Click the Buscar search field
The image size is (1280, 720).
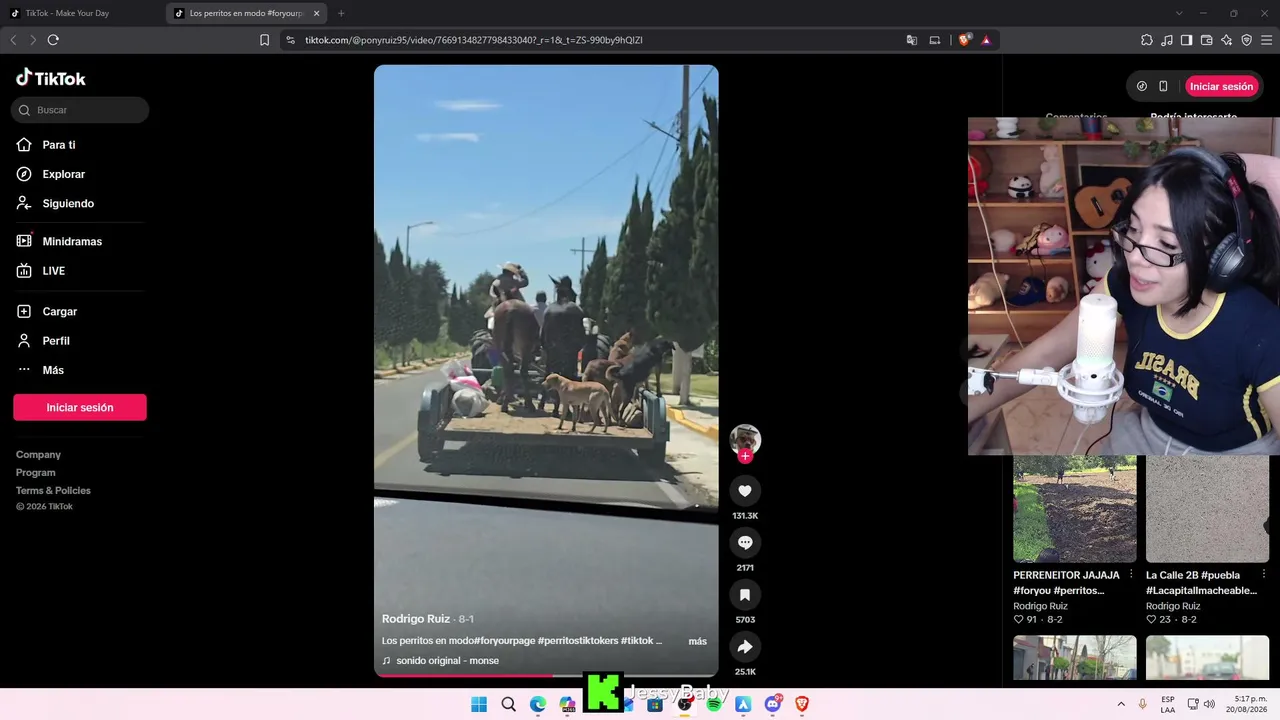(80, 110)
